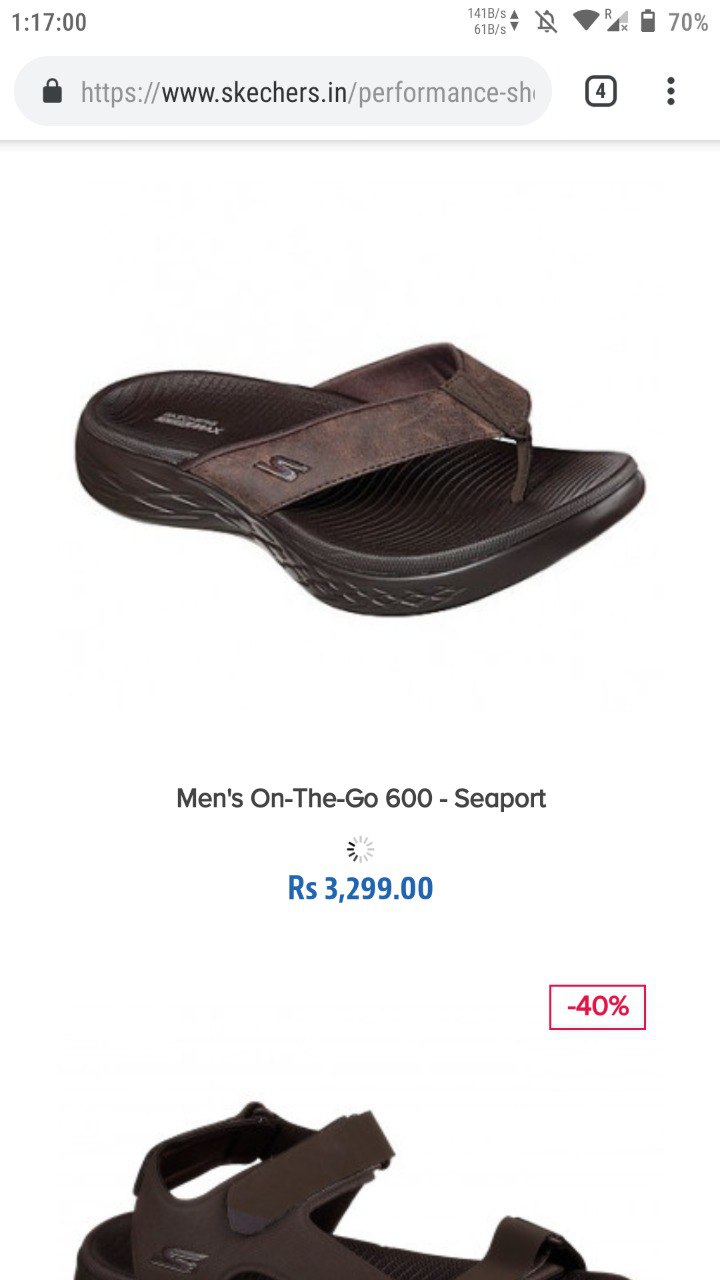Screen dimensions: 720x1280
Task: Tap the 1:17:00 clock
Action: coord(49,22)
